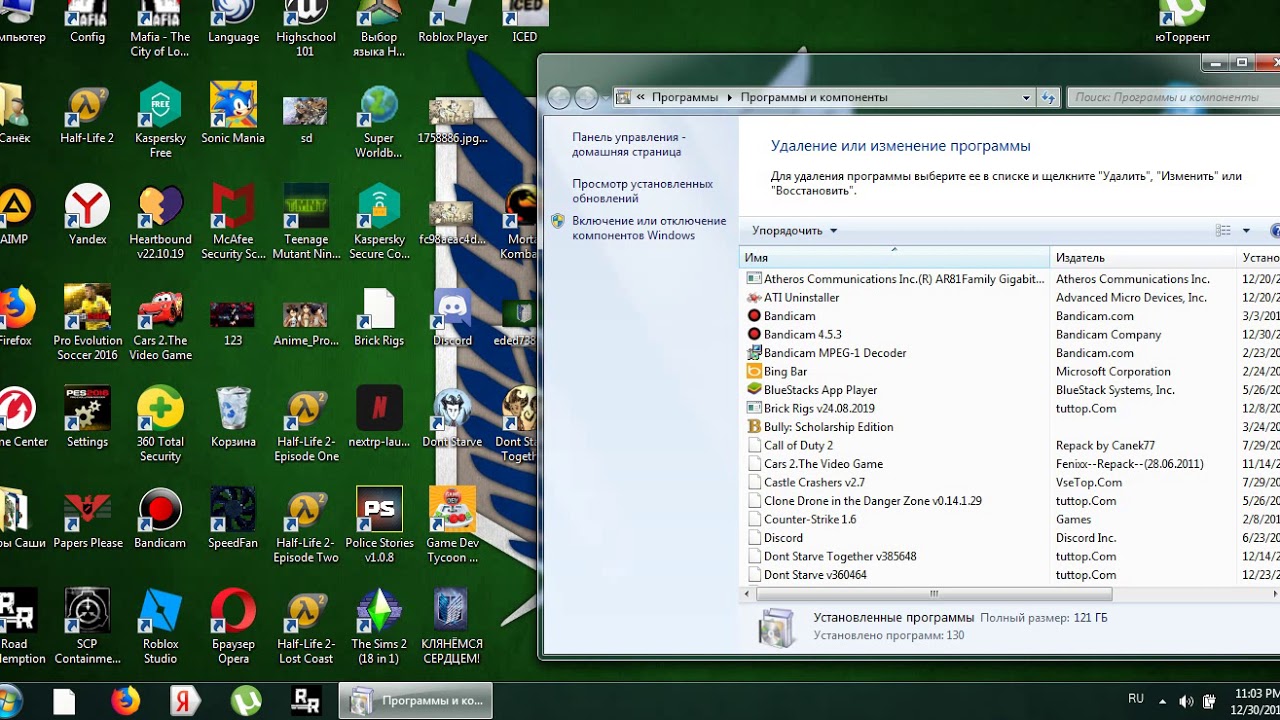1280x720 pixels.
Task: Click the search programs input field
Action: pos(1172,98)
